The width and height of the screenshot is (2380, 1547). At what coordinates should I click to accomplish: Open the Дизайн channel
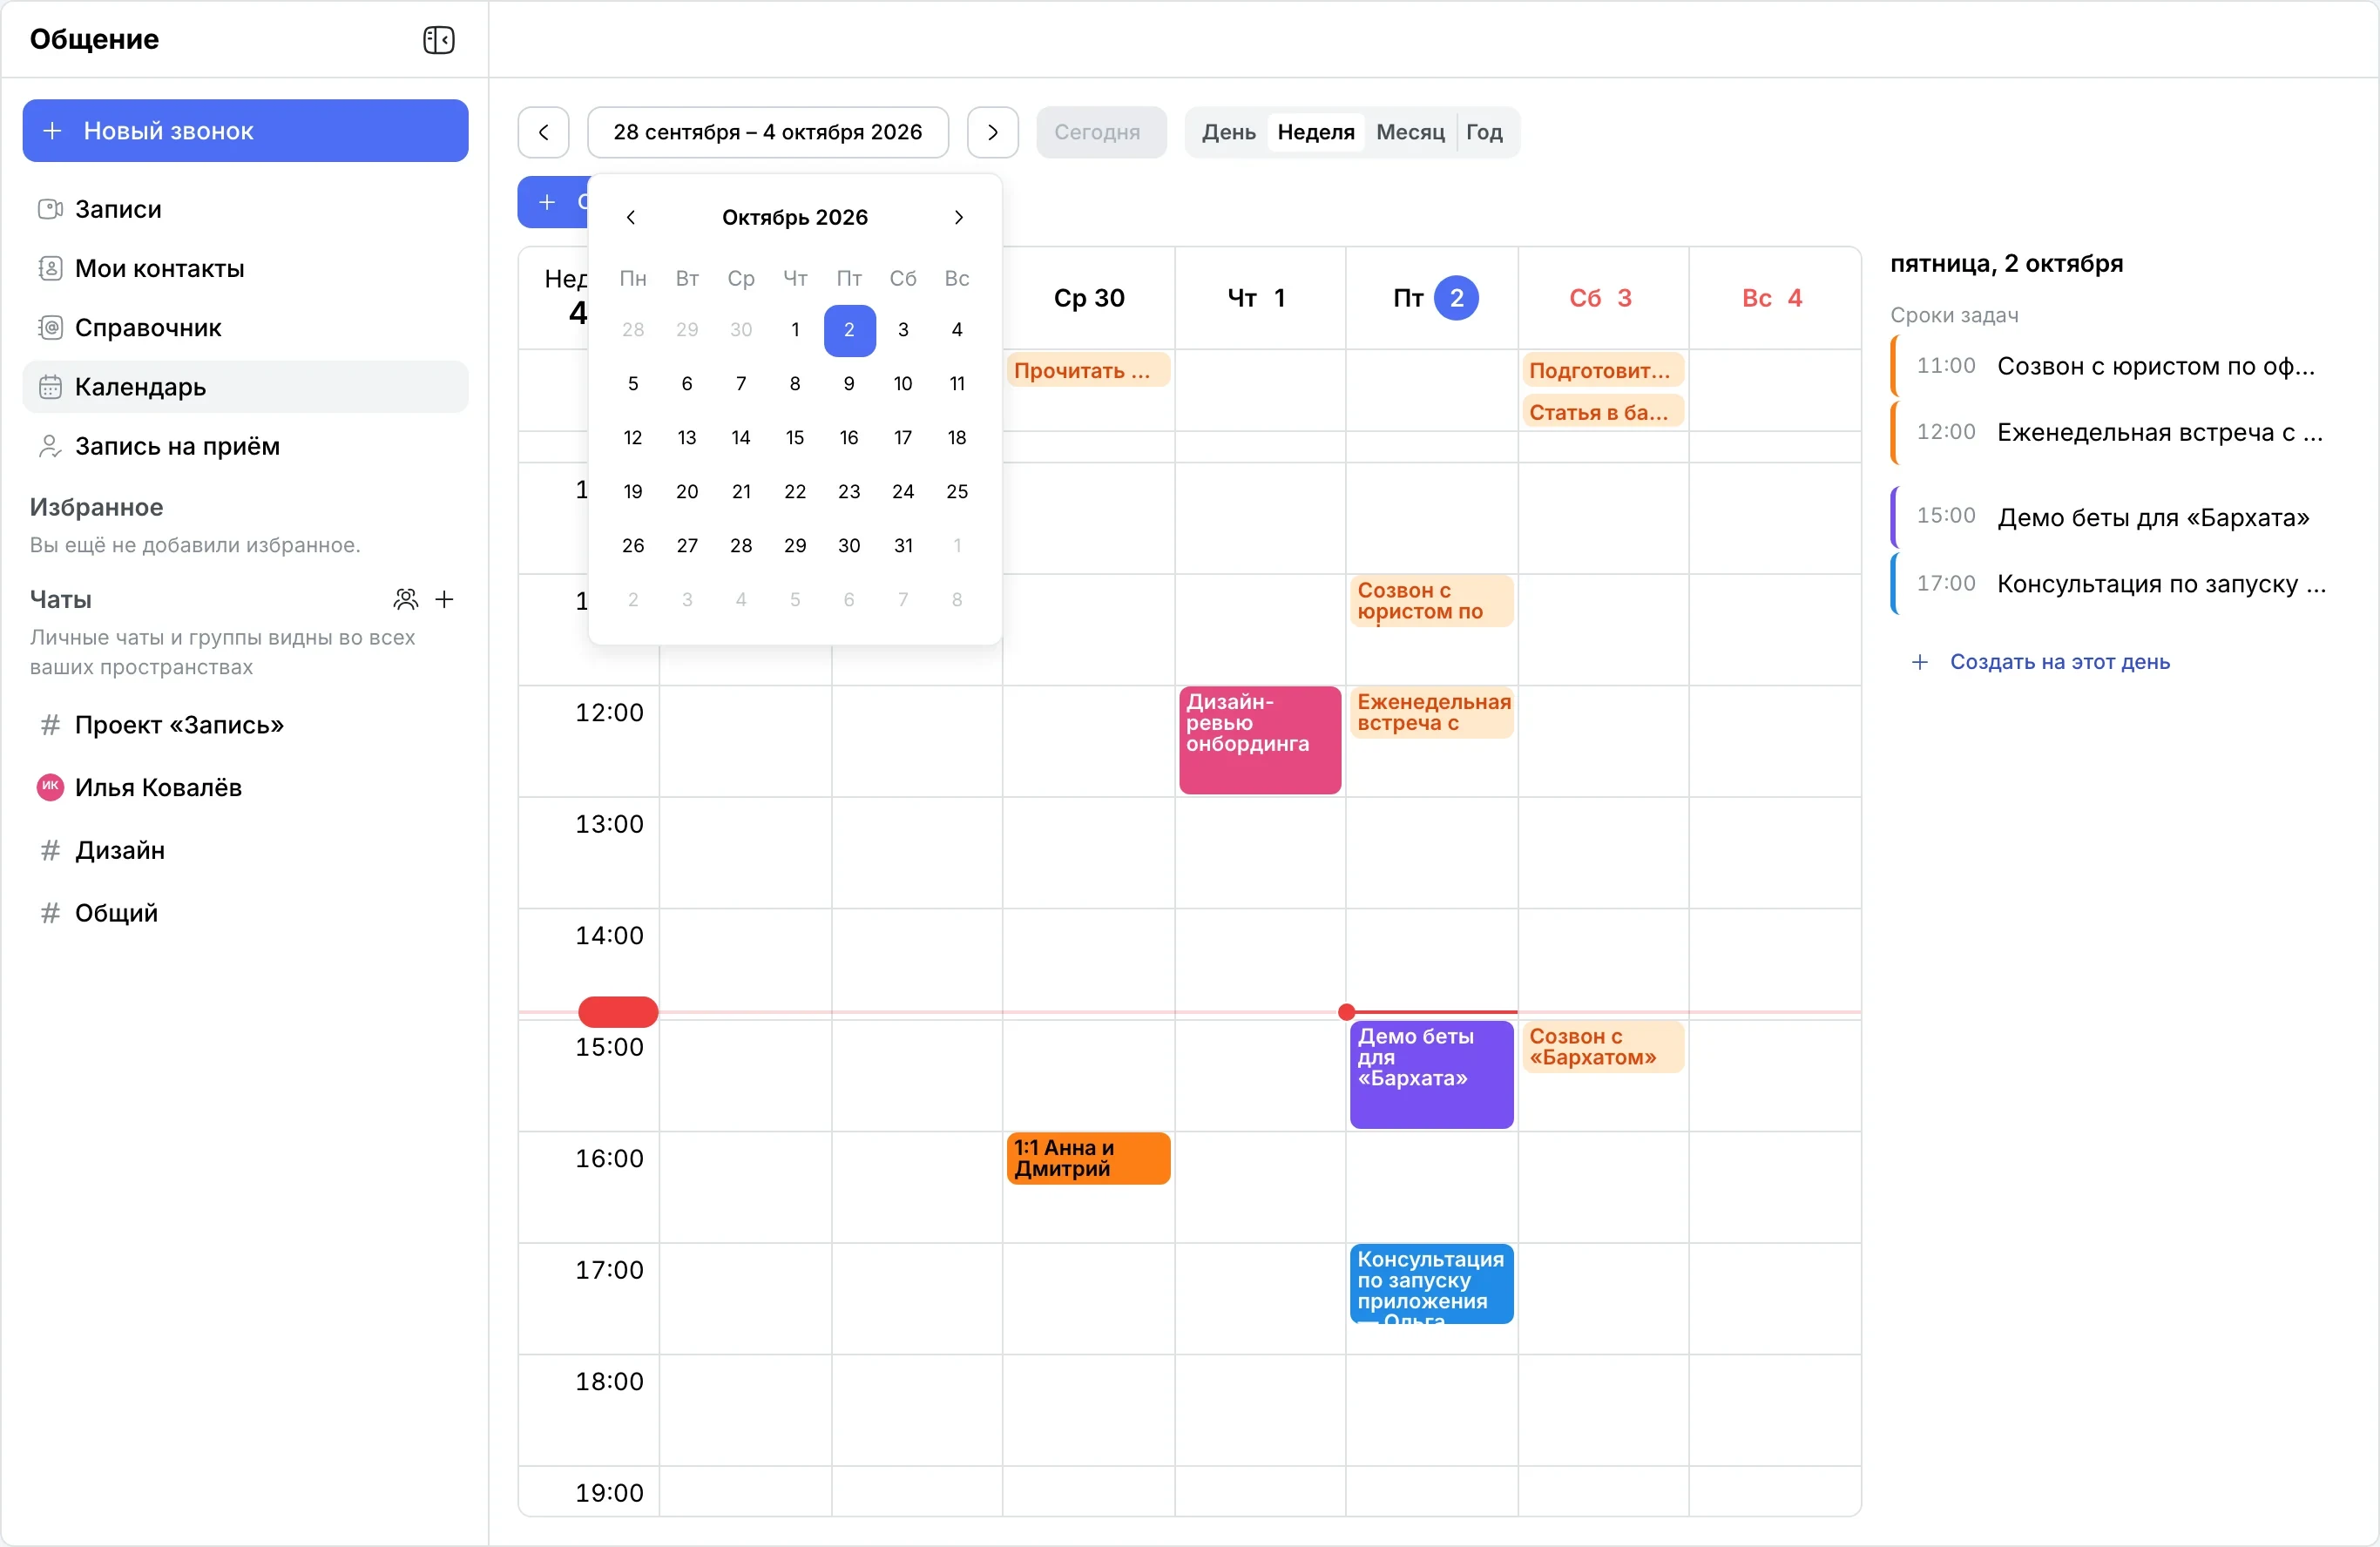point(245,850)
